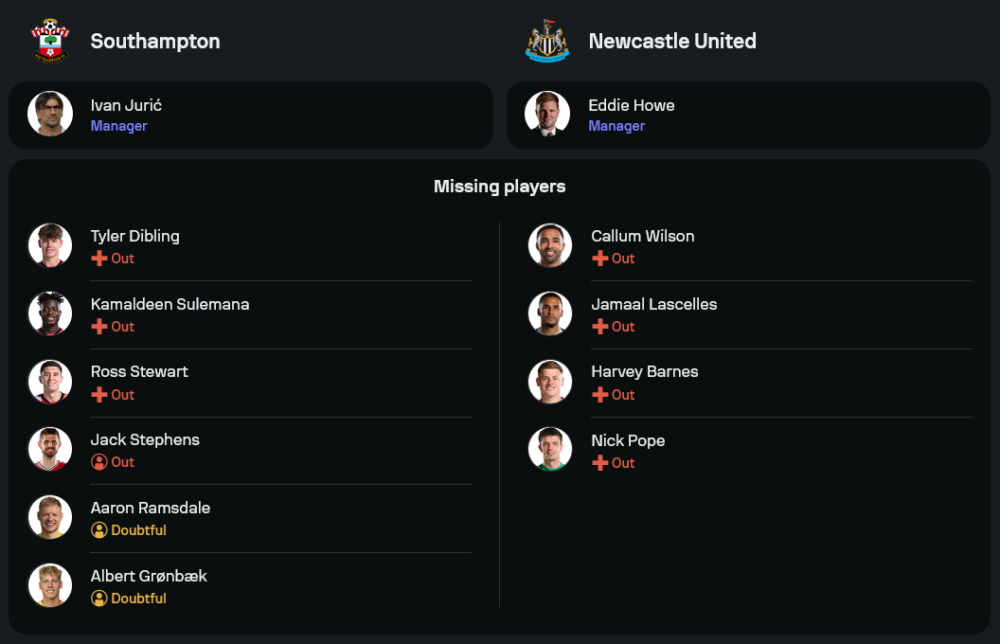Open the Newcastle United team page link
Viewport: 1000px width, 644px height.
[x=672, y=41]
